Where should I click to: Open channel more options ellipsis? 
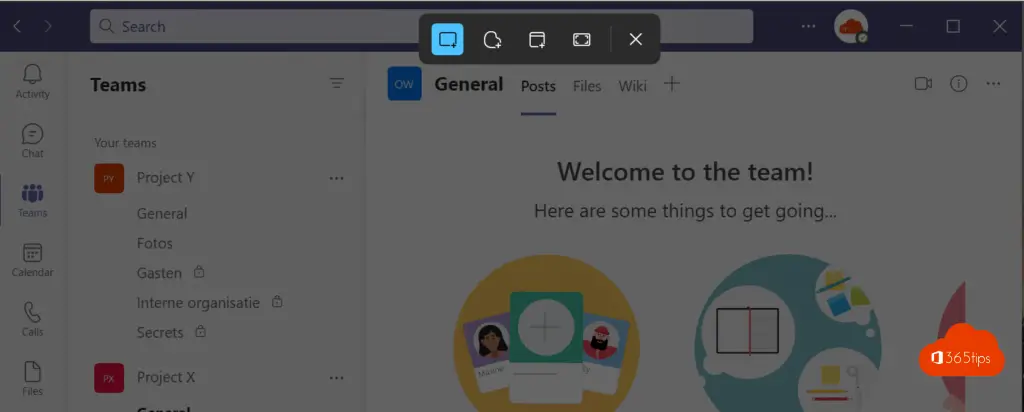pyautogui.click(x=993, y=84)
